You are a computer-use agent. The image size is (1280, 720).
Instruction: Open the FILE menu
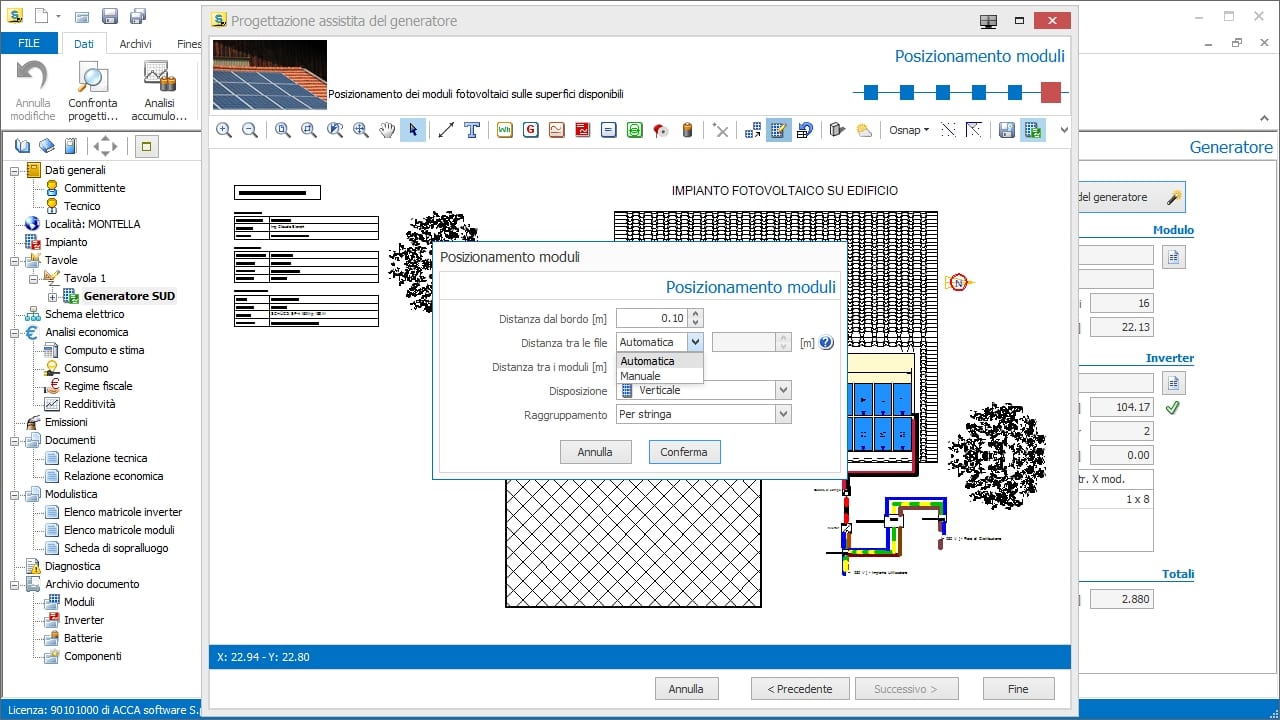point(29,44)
